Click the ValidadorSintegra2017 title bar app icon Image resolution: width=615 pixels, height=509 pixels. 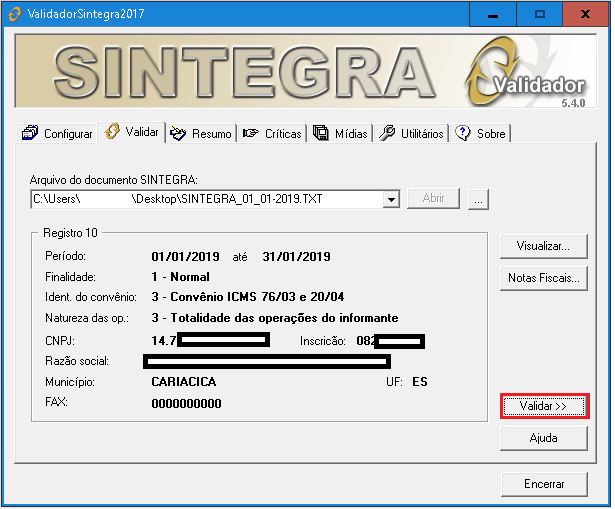[x=15, y=14]
